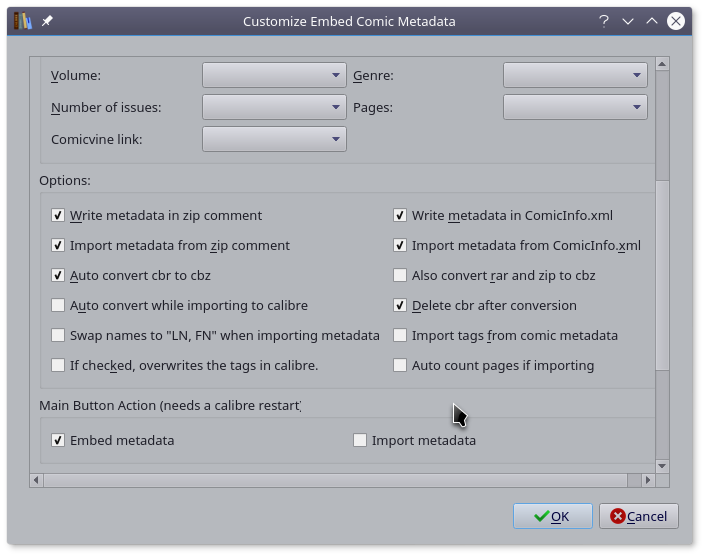Check the Import metadata main button action
Screen dimensions: 705x557
pyautogui.click(x=360, y=440)
